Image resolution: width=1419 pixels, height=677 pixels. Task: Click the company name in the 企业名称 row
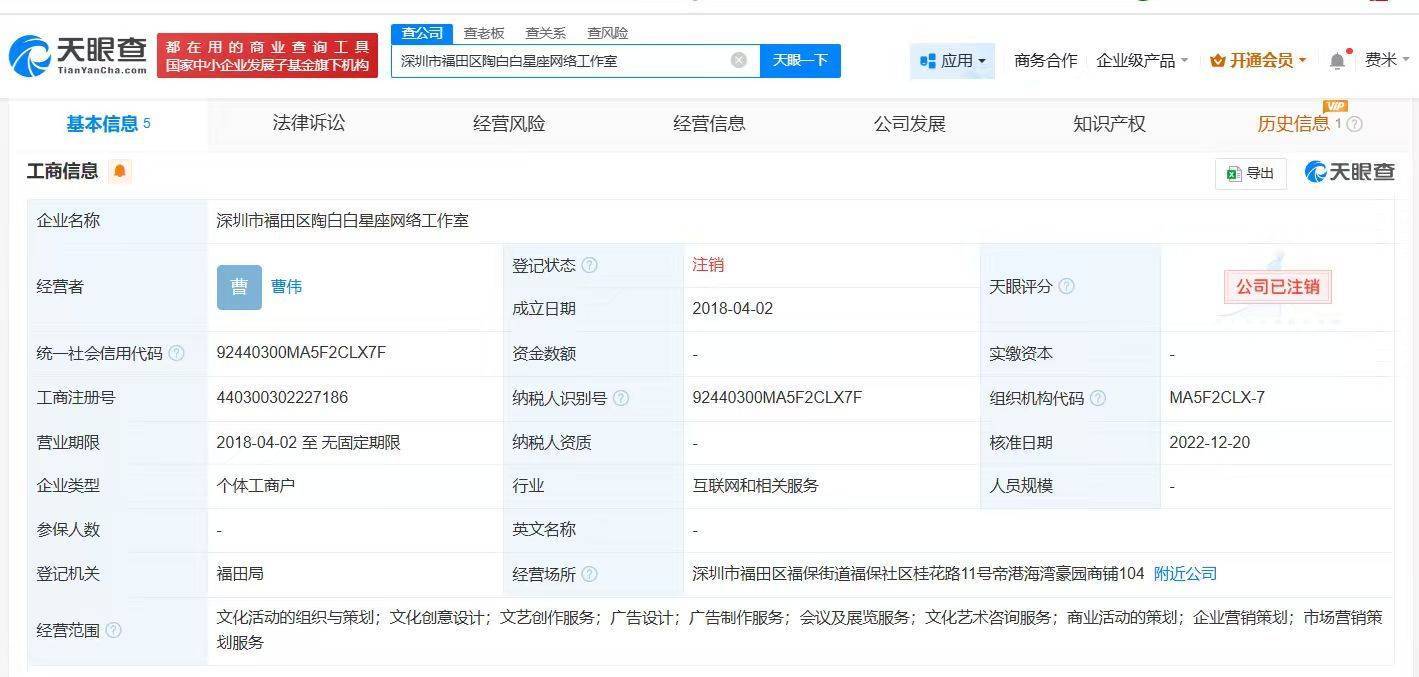pos(343,221)
